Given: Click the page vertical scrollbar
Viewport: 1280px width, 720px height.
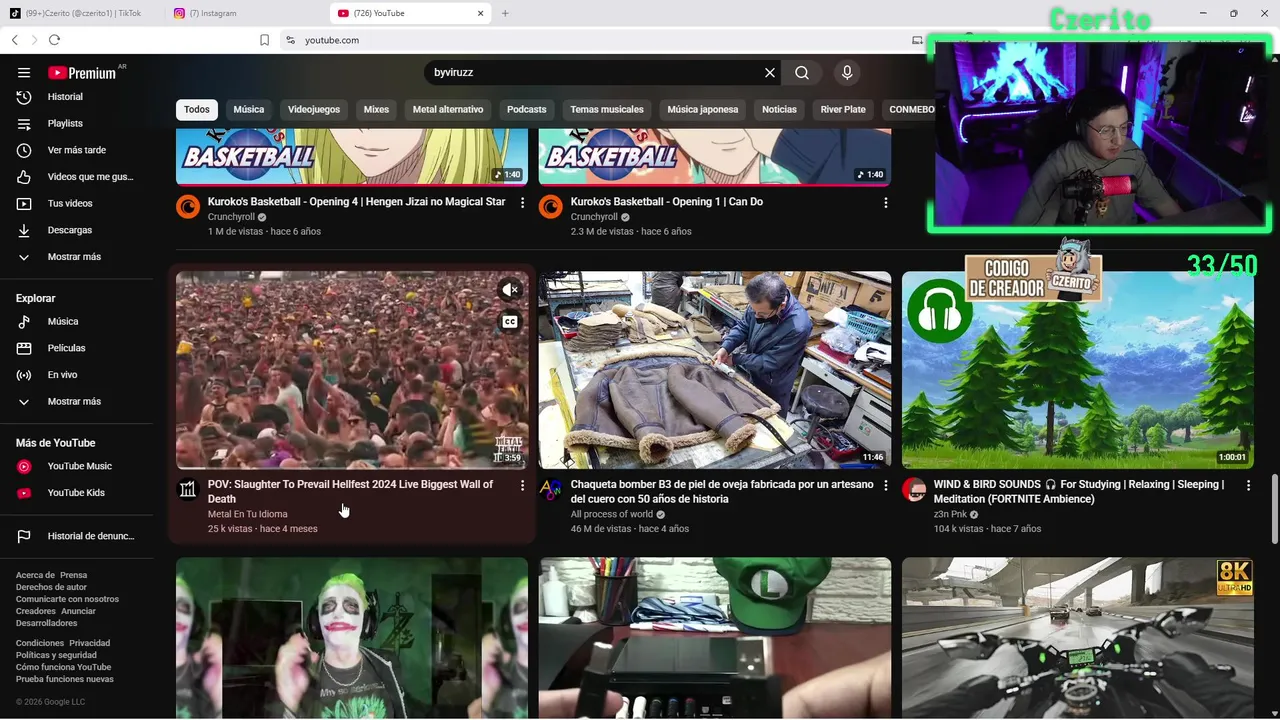Looking at the screenshot, I should click(x=1274, y=510).
